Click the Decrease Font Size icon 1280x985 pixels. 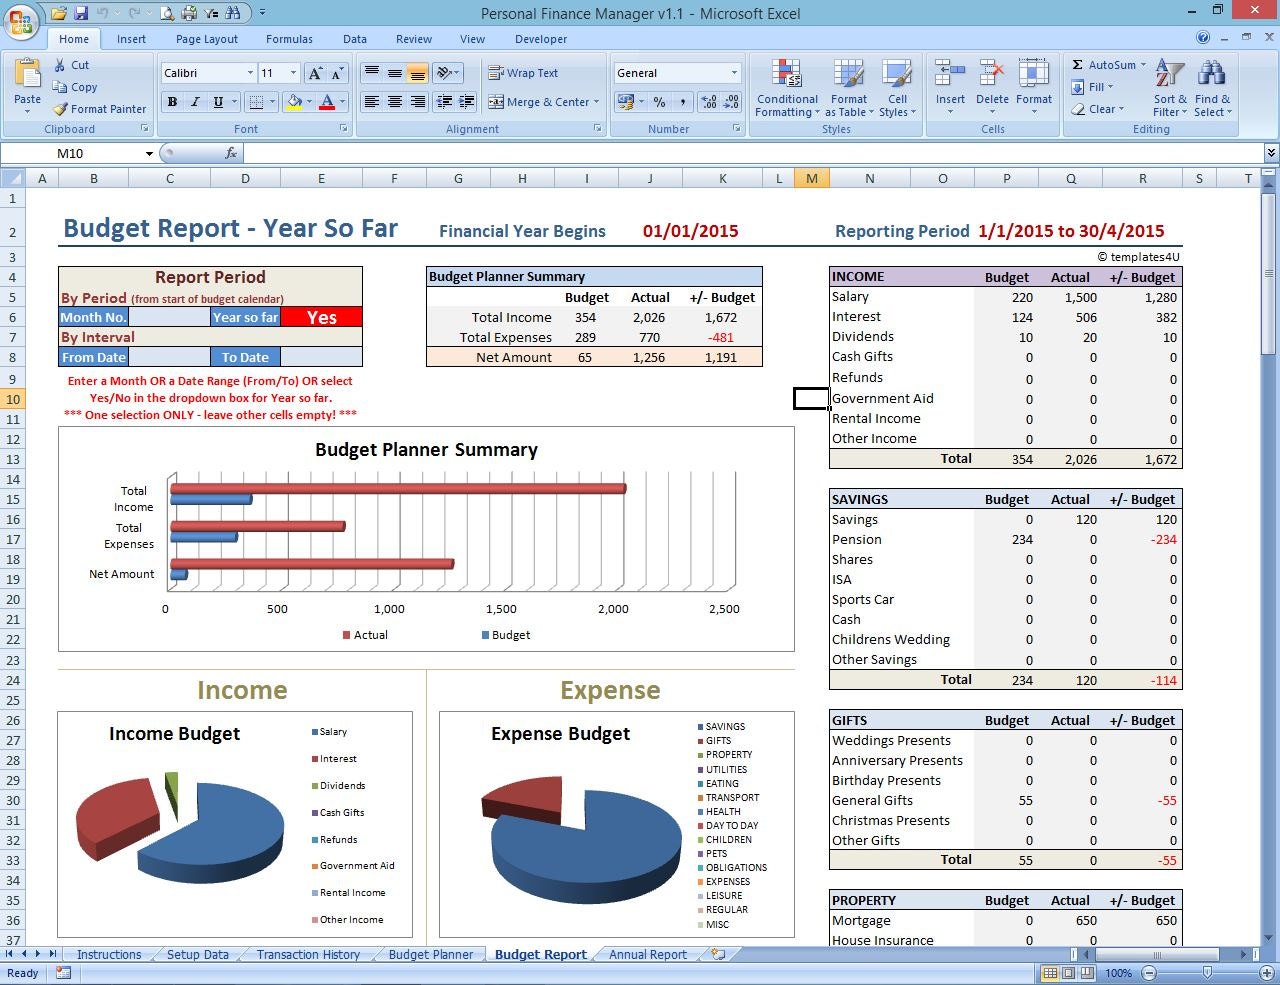[337, 73]
